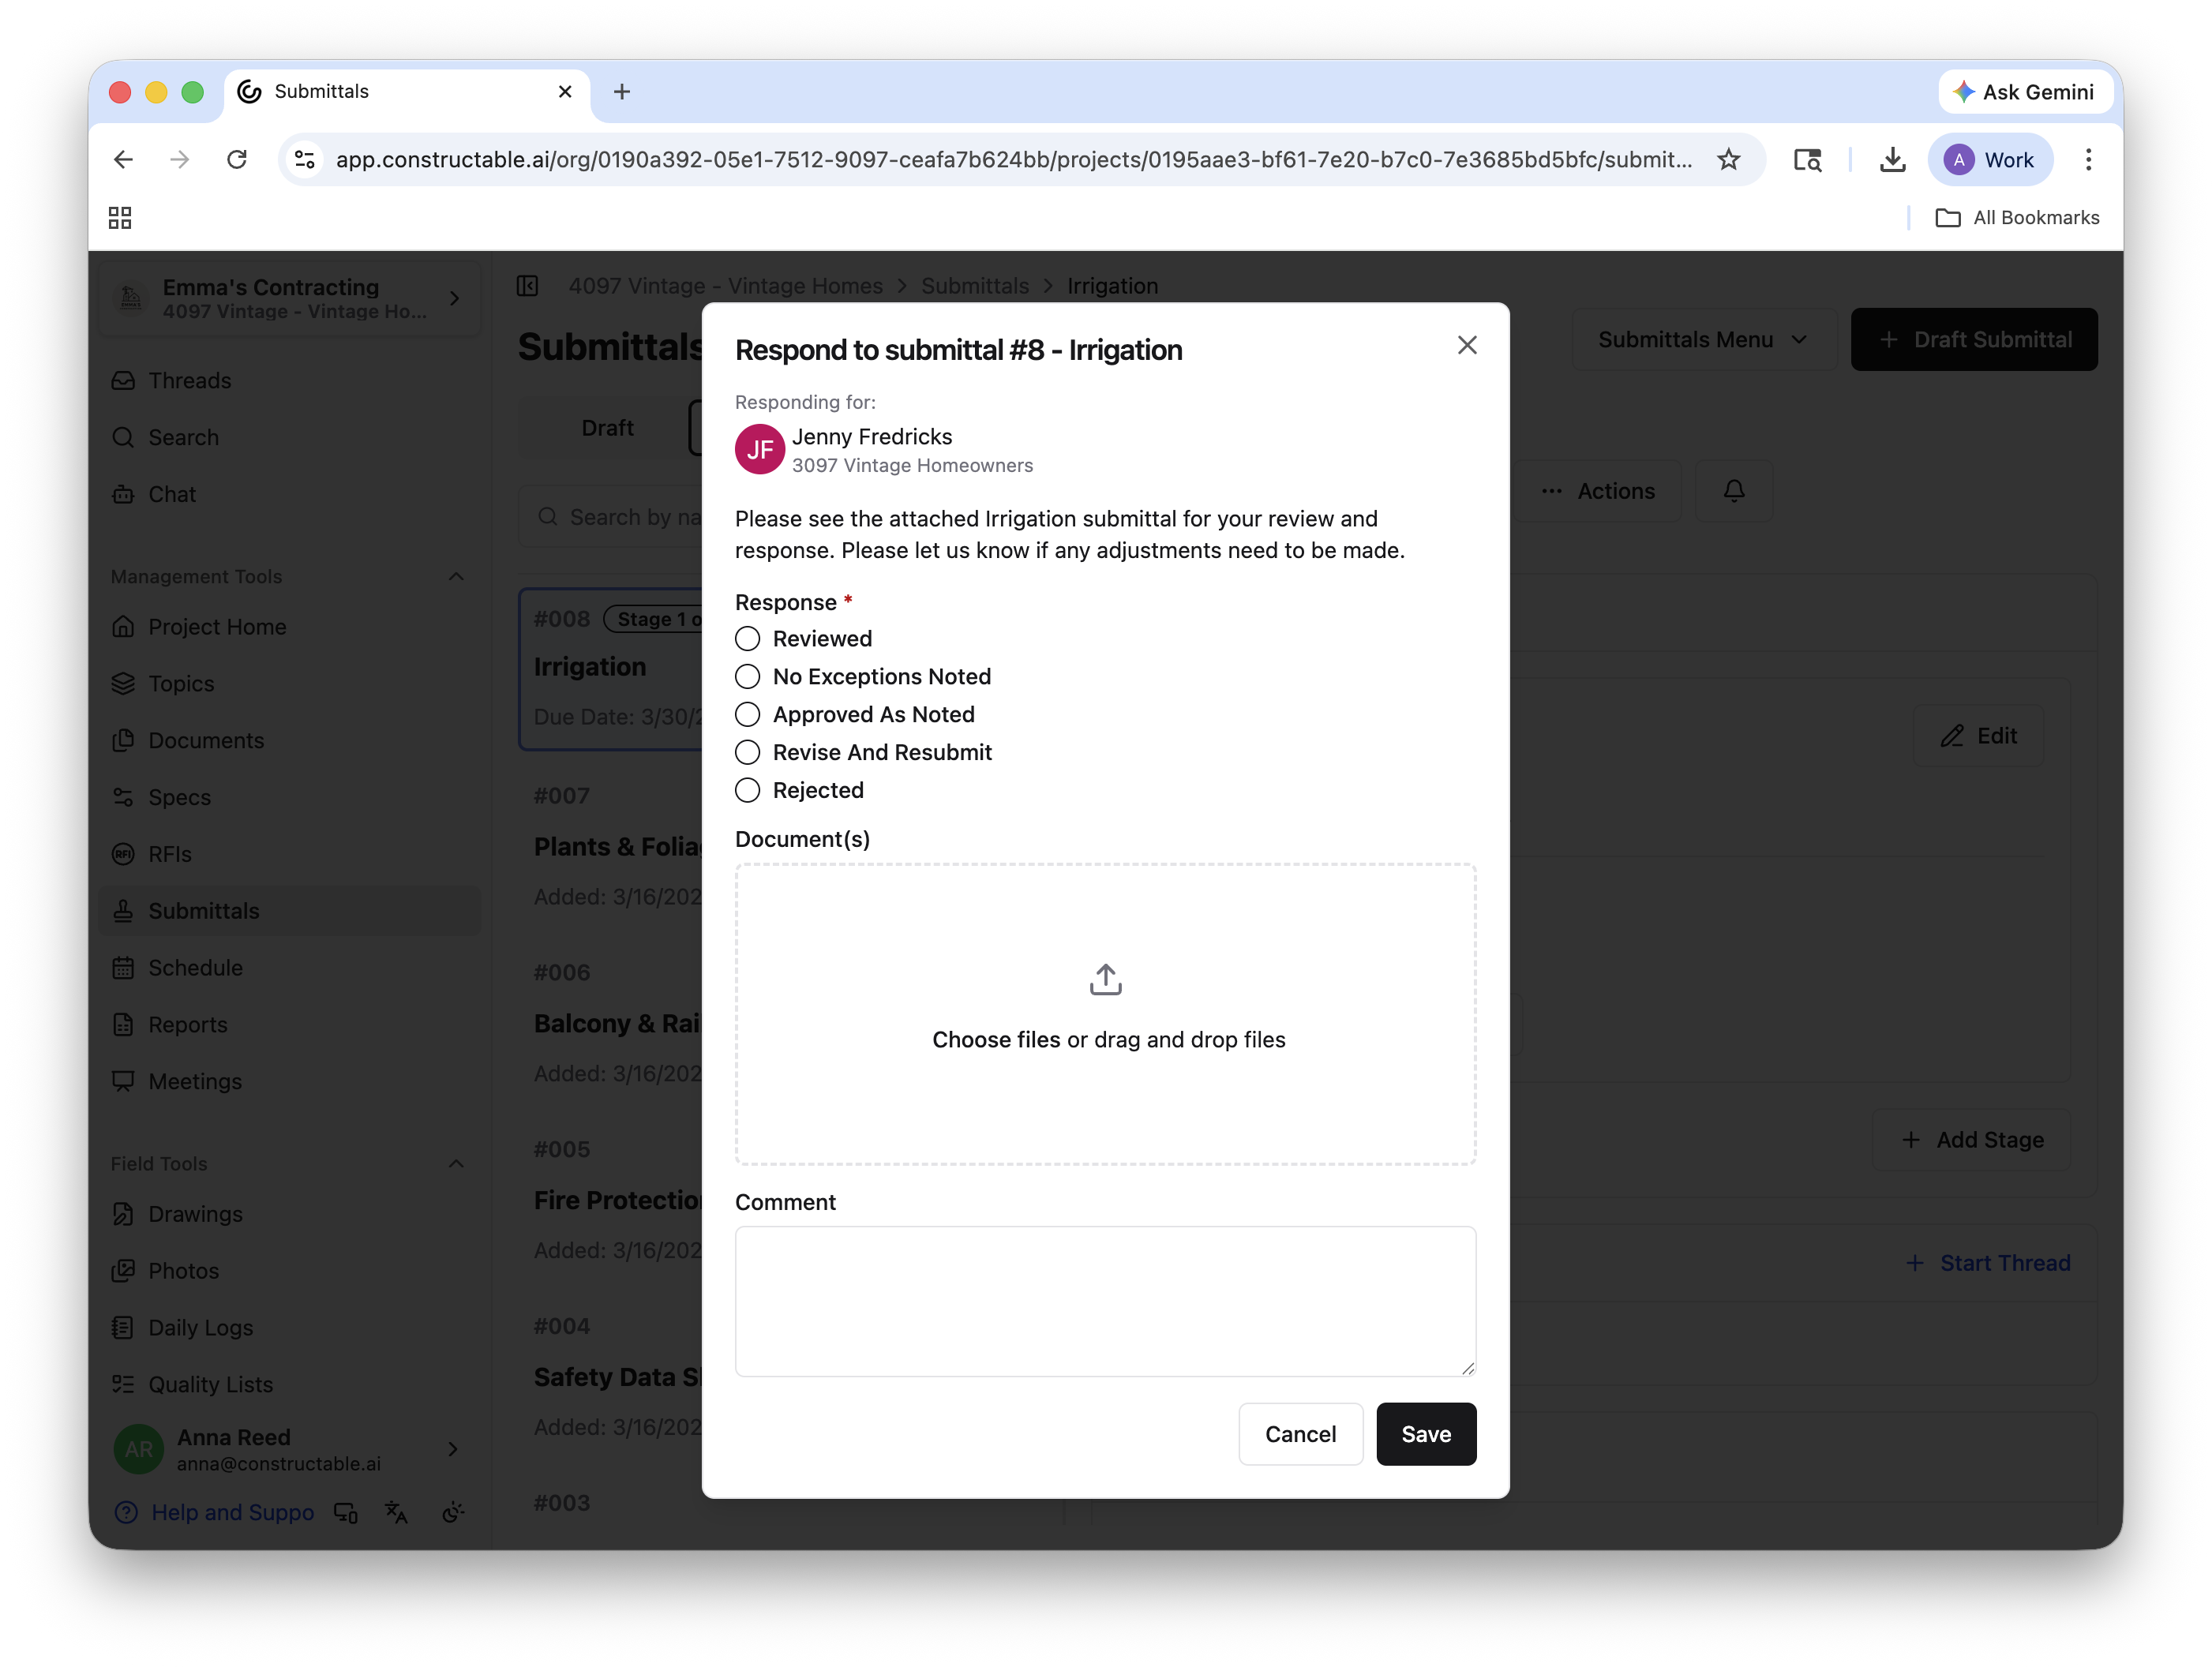The width and height of the screenshot is (2212, 1667).
Task: Switch to the Draft tab
Action: (x=607, y=428)
